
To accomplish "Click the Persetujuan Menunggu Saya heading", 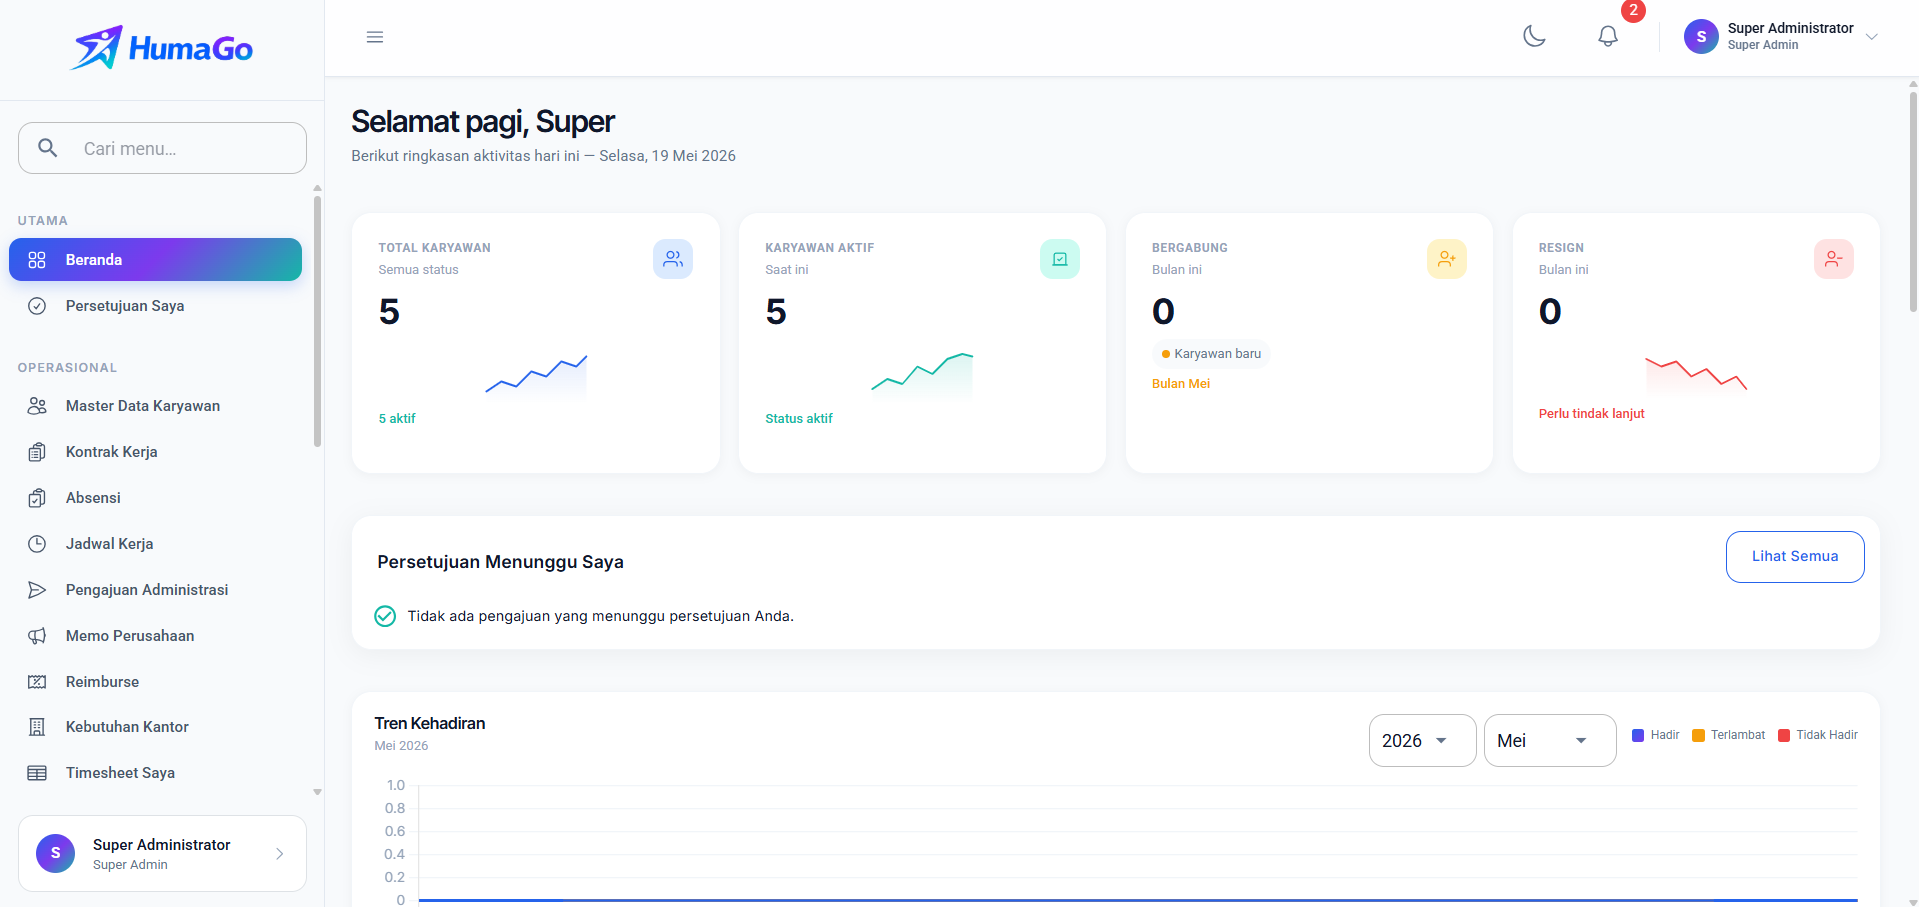I will coord(500,562).
